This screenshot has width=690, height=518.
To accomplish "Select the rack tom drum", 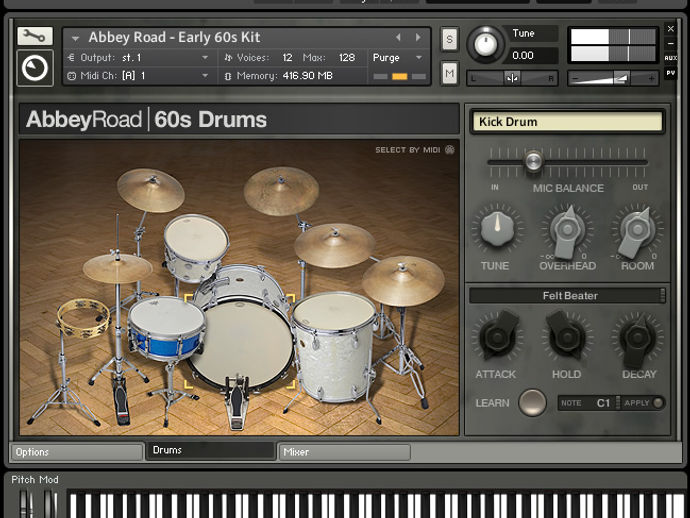I will coord(196,247).
